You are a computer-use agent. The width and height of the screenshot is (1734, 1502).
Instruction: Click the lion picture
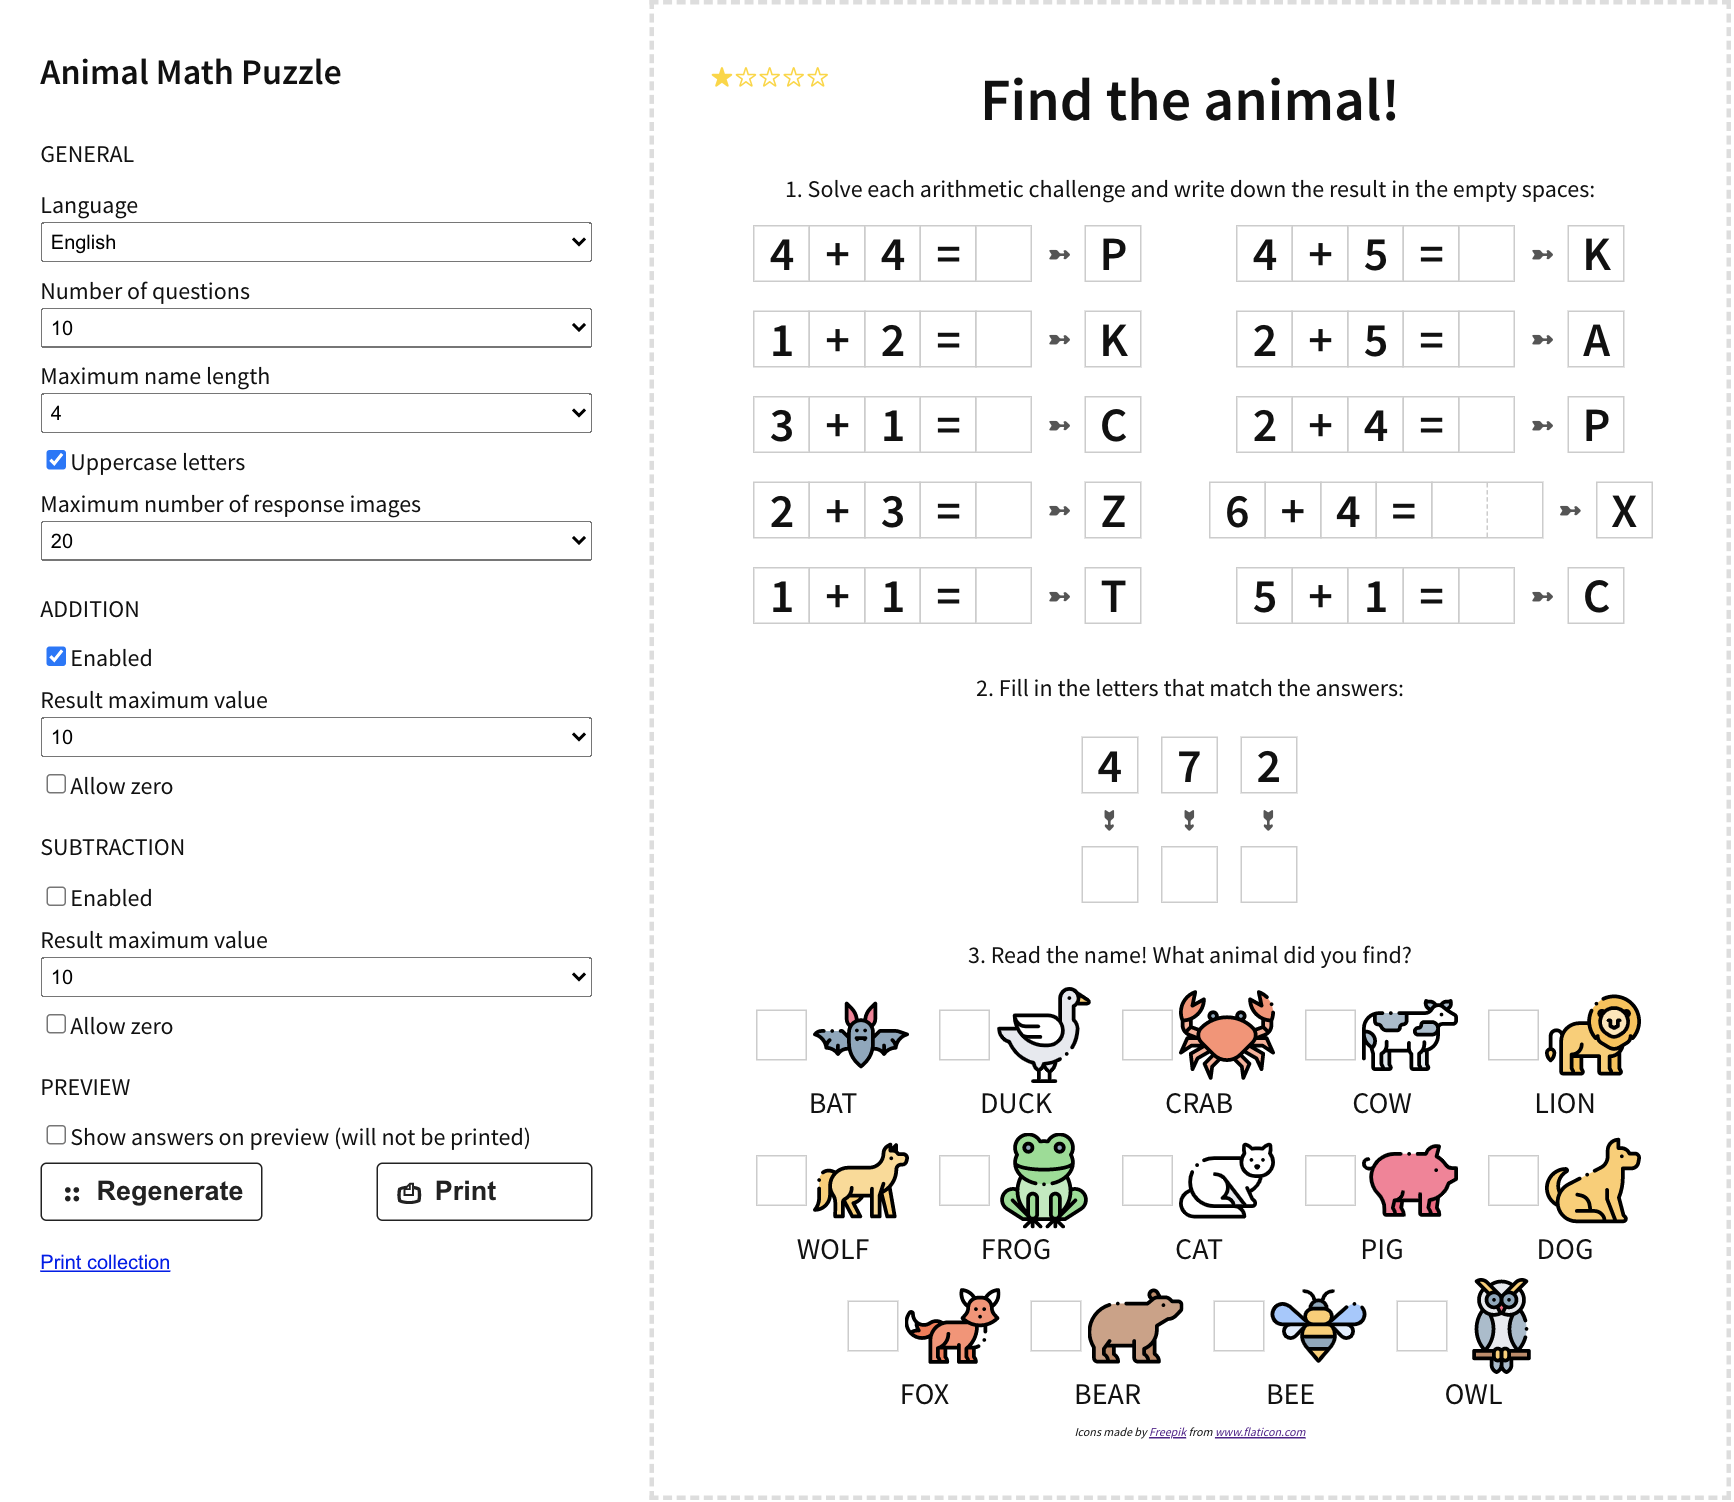(1593, 1037)
